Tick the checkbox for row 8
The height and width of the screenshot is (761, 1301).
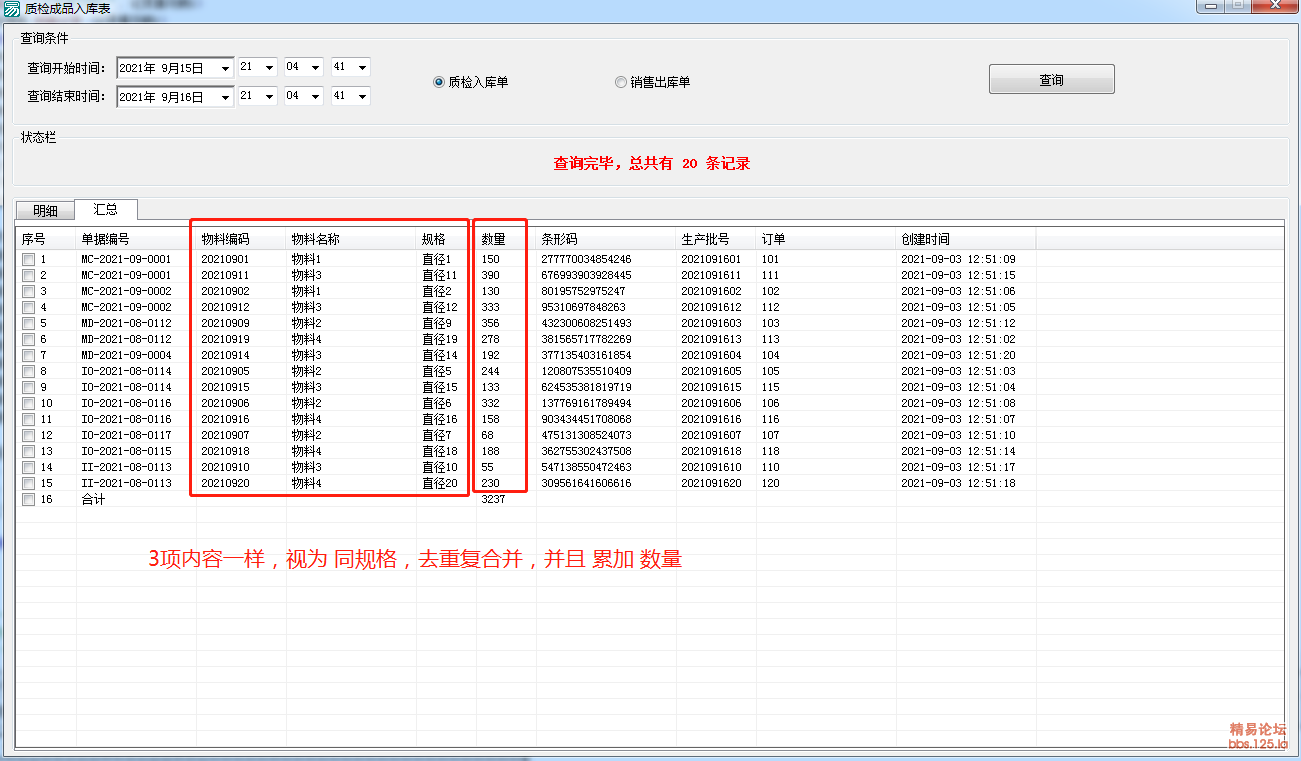(x=29, y=372)
